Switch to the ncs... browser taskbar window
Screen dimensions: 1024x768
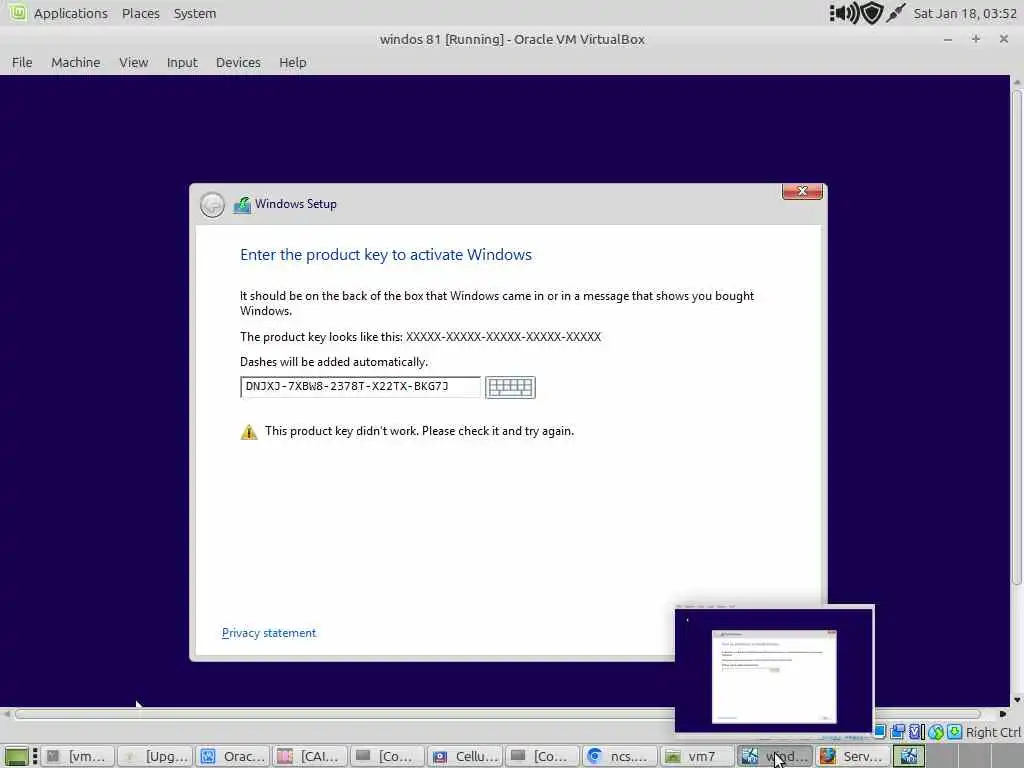[x=620, y=756]
